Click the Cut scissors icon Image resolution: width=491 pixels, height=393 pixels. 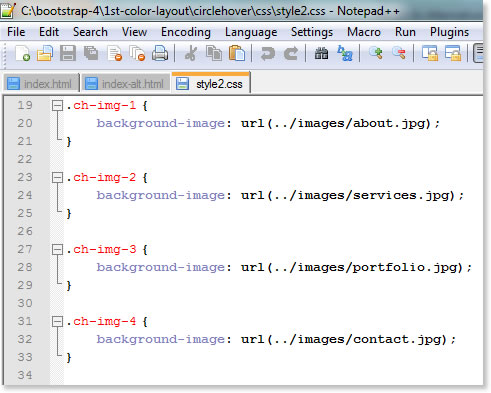[x=191, y=53]
